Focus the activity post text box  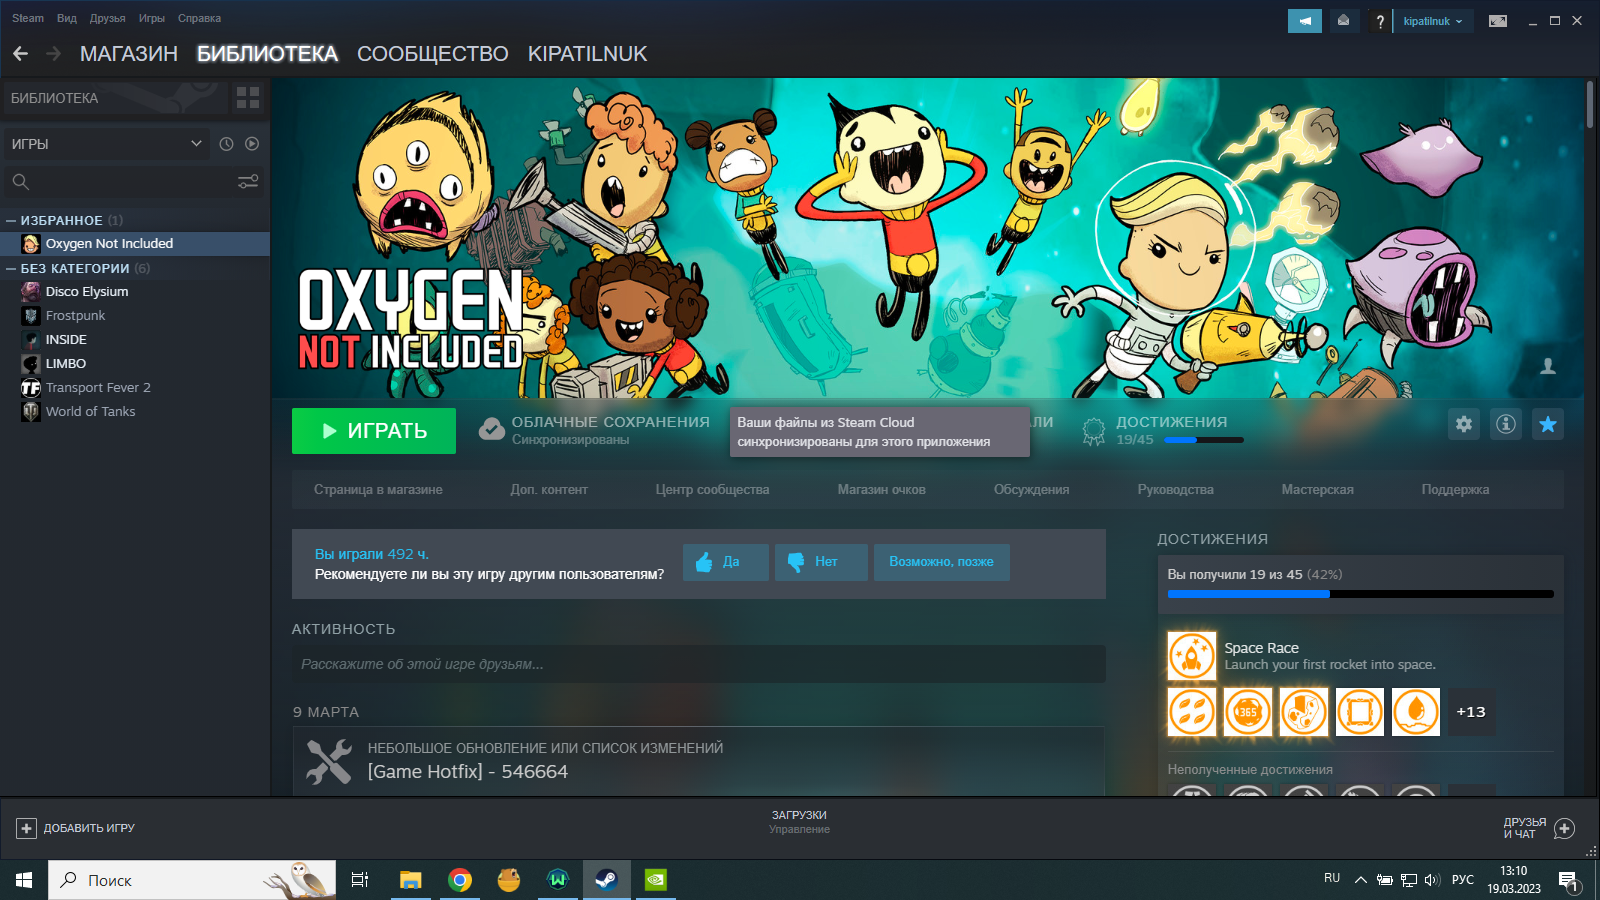[x=699, y=664]
